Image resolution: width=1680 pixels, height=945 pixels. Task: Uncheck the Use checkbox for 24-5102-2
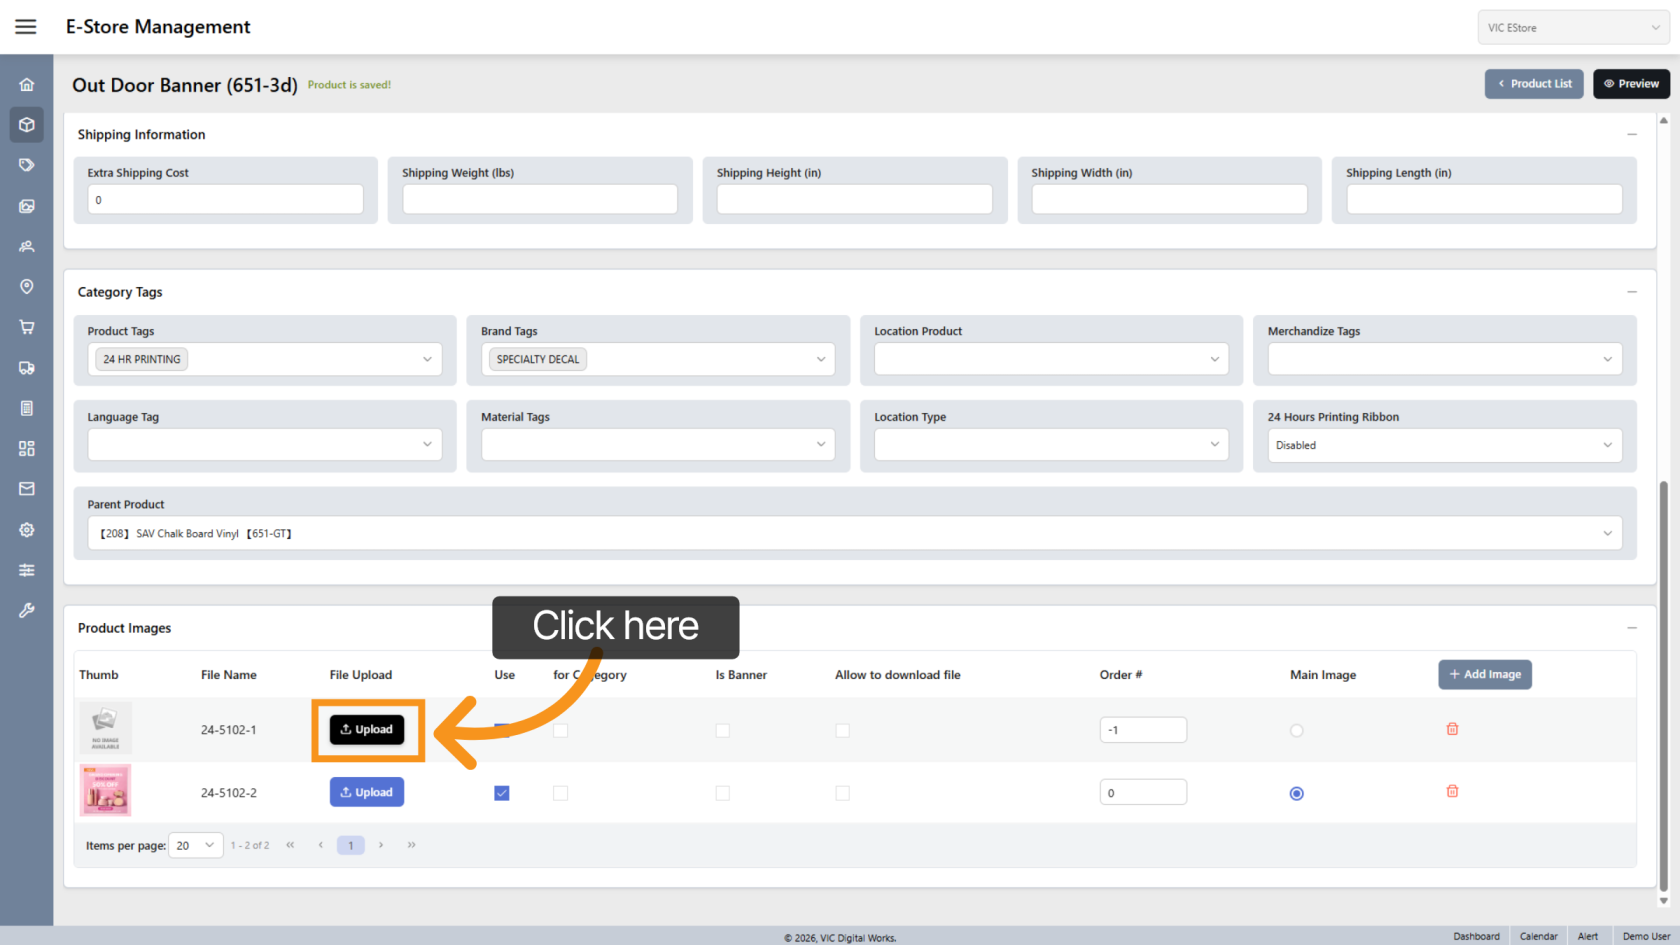click(502, 793)
